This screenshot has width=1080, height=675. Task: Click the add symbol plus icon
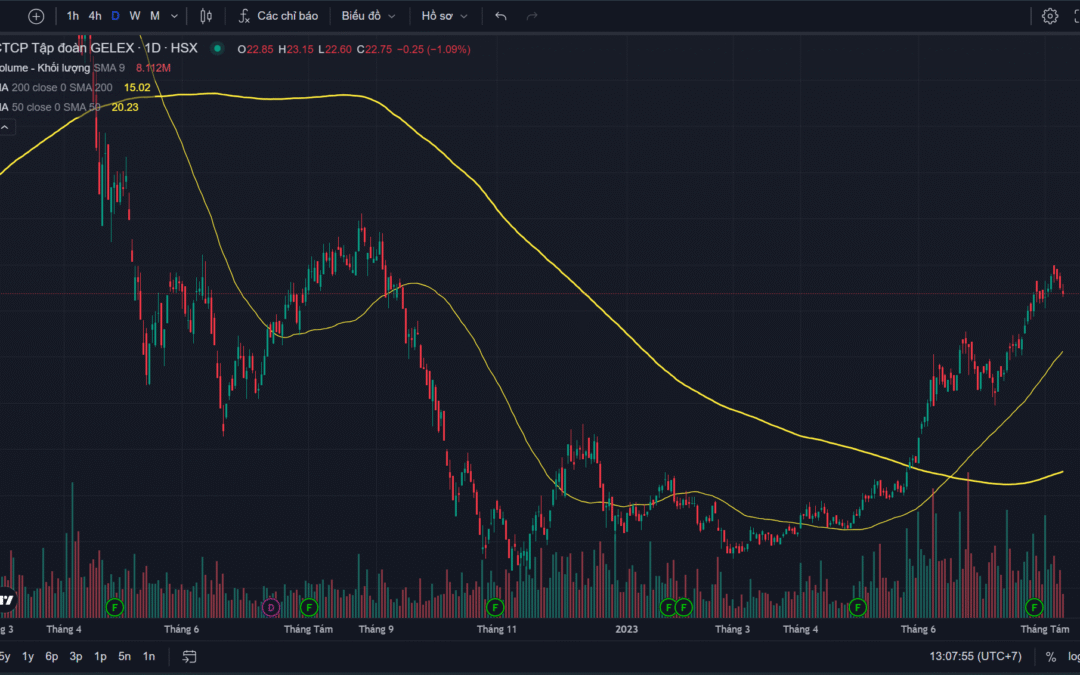pyautogui.click(x=36, y=16)
